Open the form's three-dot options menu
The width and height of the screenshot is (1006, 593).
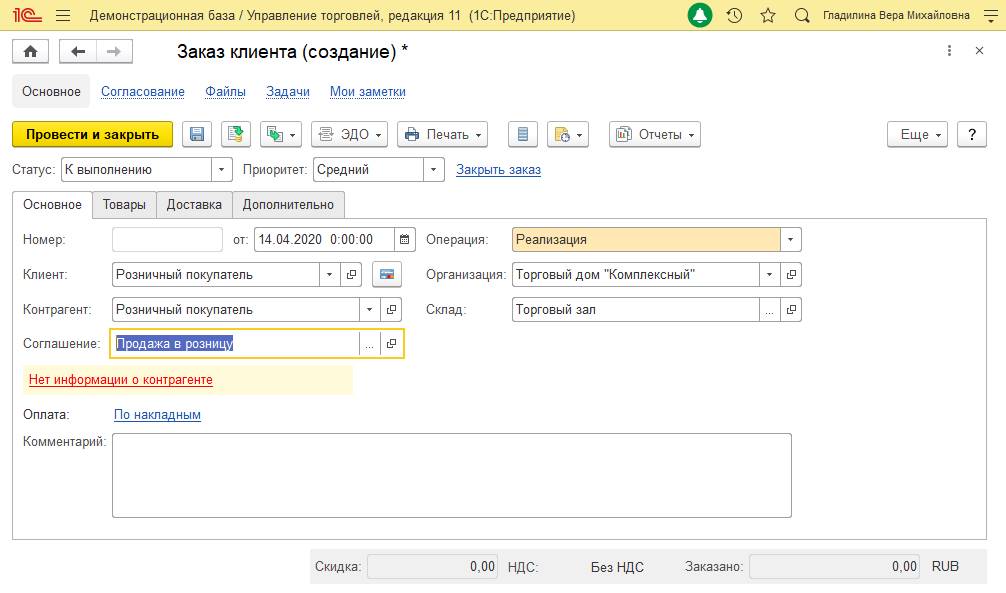click(949, 51)
